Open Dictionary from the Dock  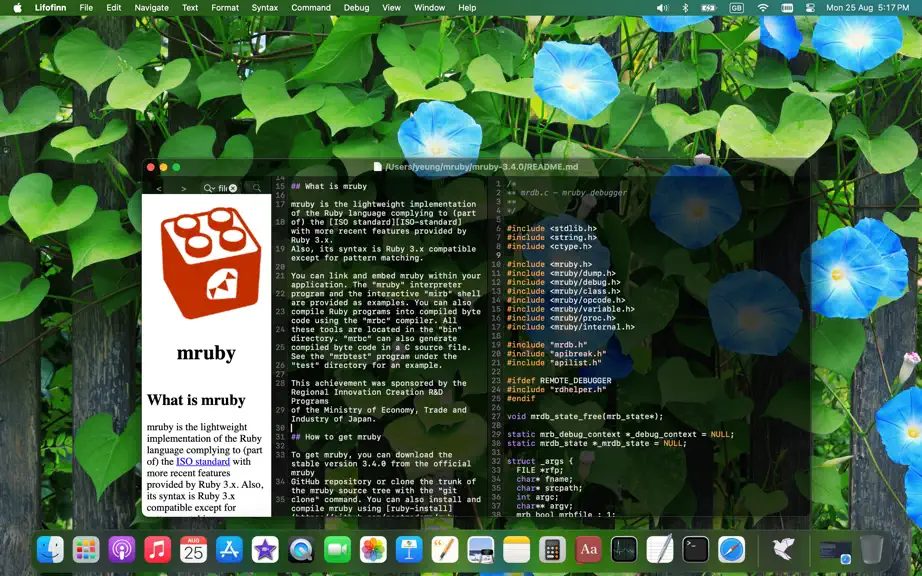pyautogui.click(x=588, y=550)
